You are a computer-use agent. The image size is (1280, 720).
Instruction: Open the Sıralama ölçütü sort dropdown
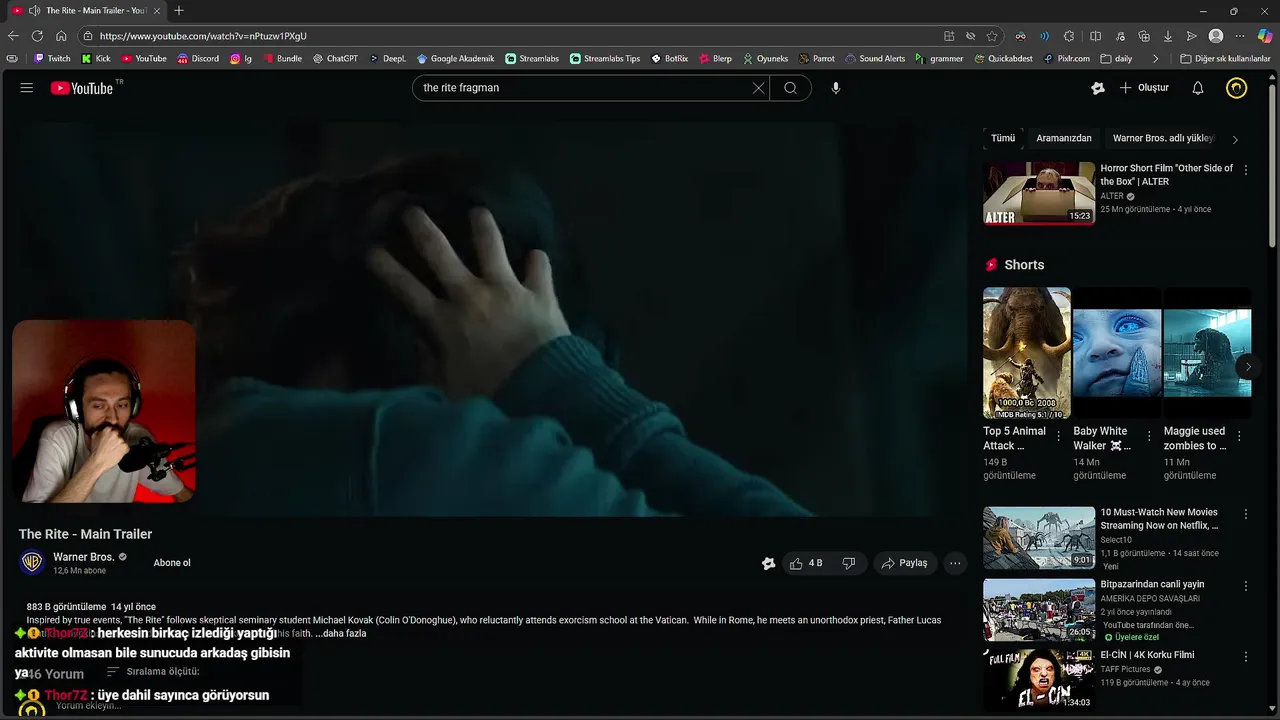(x=153, y=672)
